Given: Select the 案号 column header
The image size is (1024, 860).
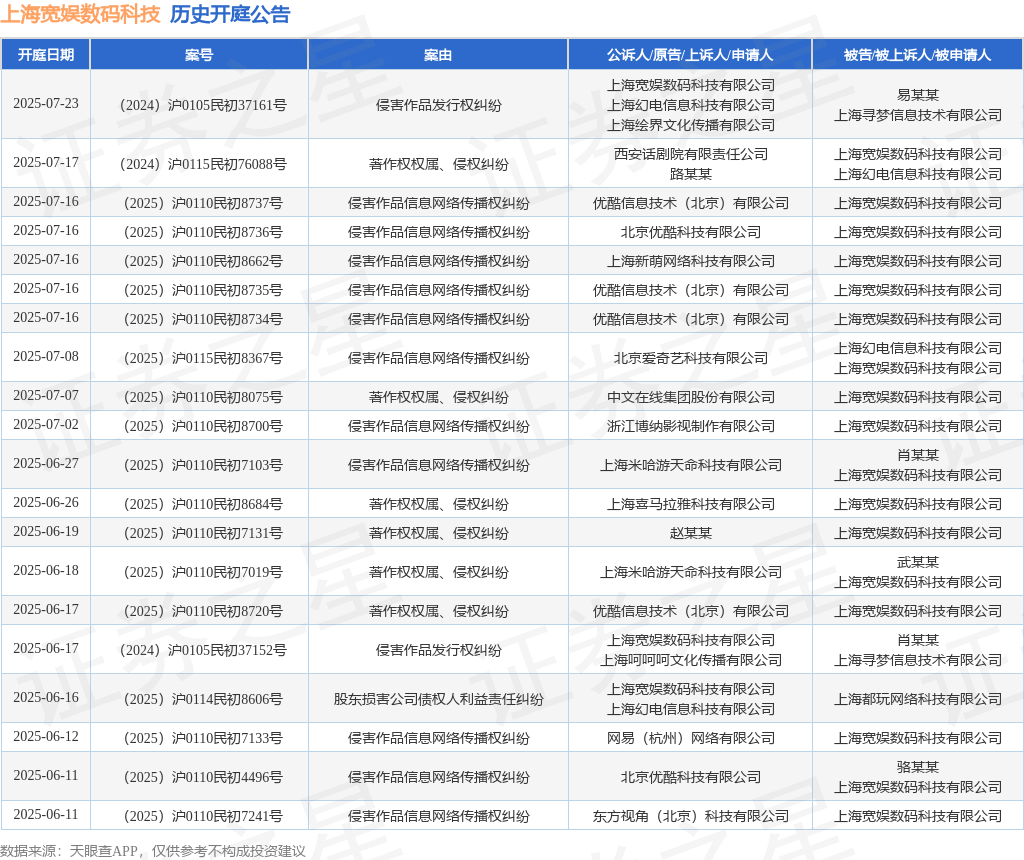Looking at the screenshot, I should pyautogui.click(x=199, y=55).
